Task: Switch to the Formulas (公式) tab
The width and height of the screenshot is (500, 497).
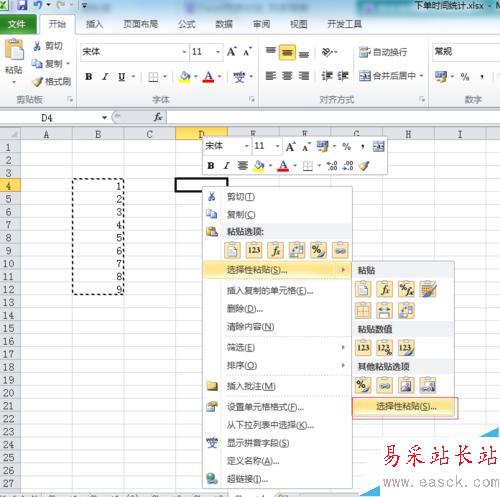Action: pos(187,24)
